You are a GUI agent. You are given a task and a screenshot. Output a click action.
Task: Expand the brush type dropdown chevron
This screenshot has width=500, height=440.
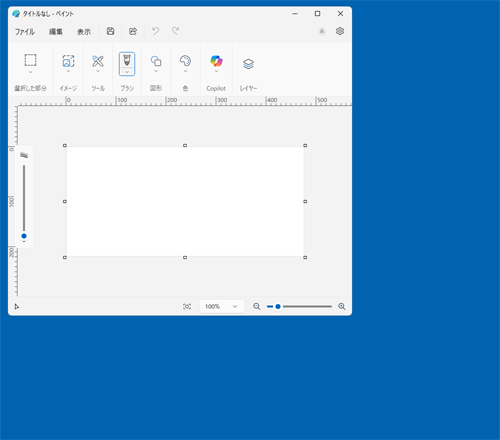click(127, 72)
